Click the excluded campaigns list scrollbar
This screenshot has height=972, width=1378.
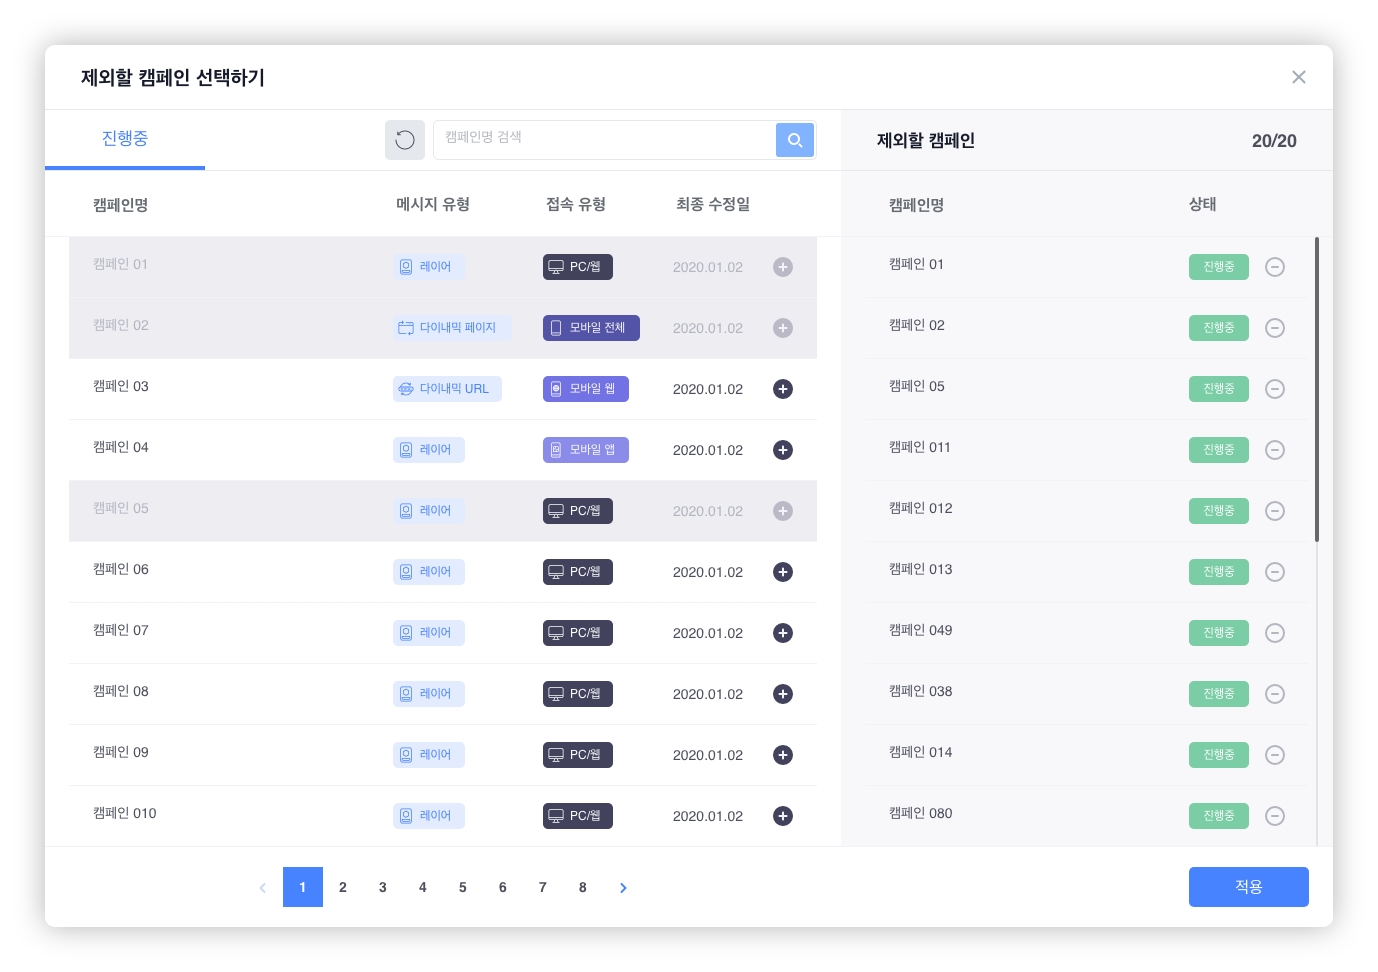1317,390
